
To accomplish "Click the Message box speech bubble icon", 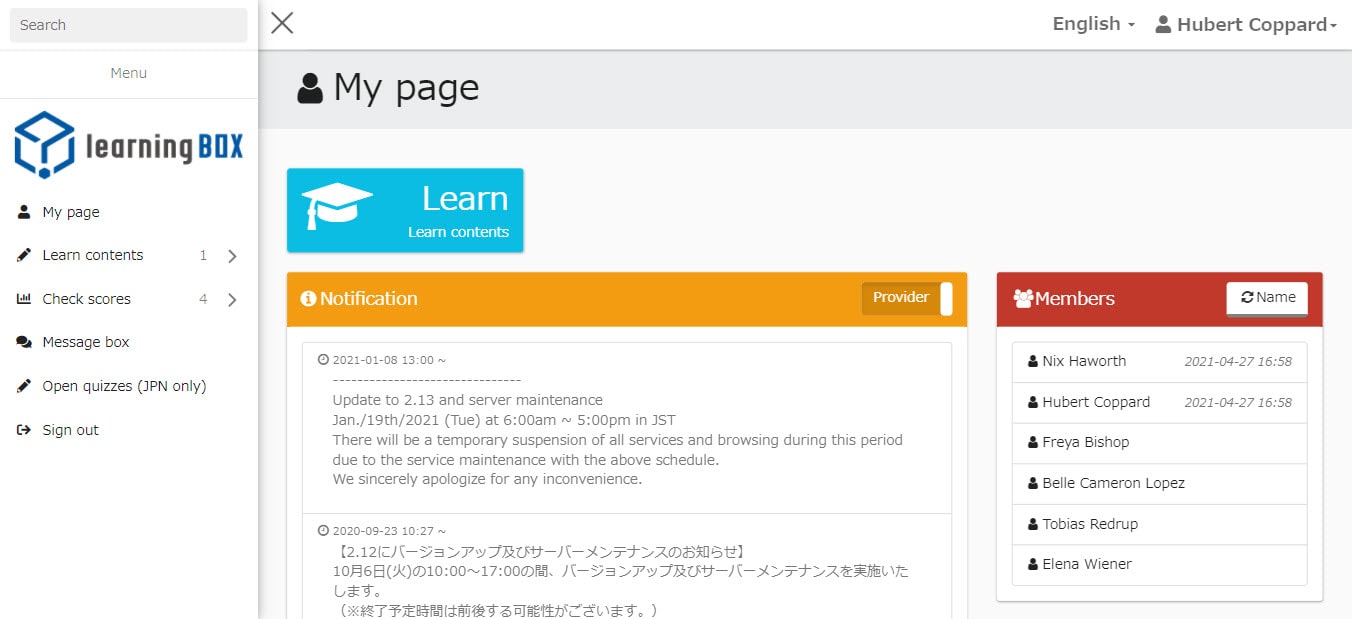I will (x=24, y=342).
